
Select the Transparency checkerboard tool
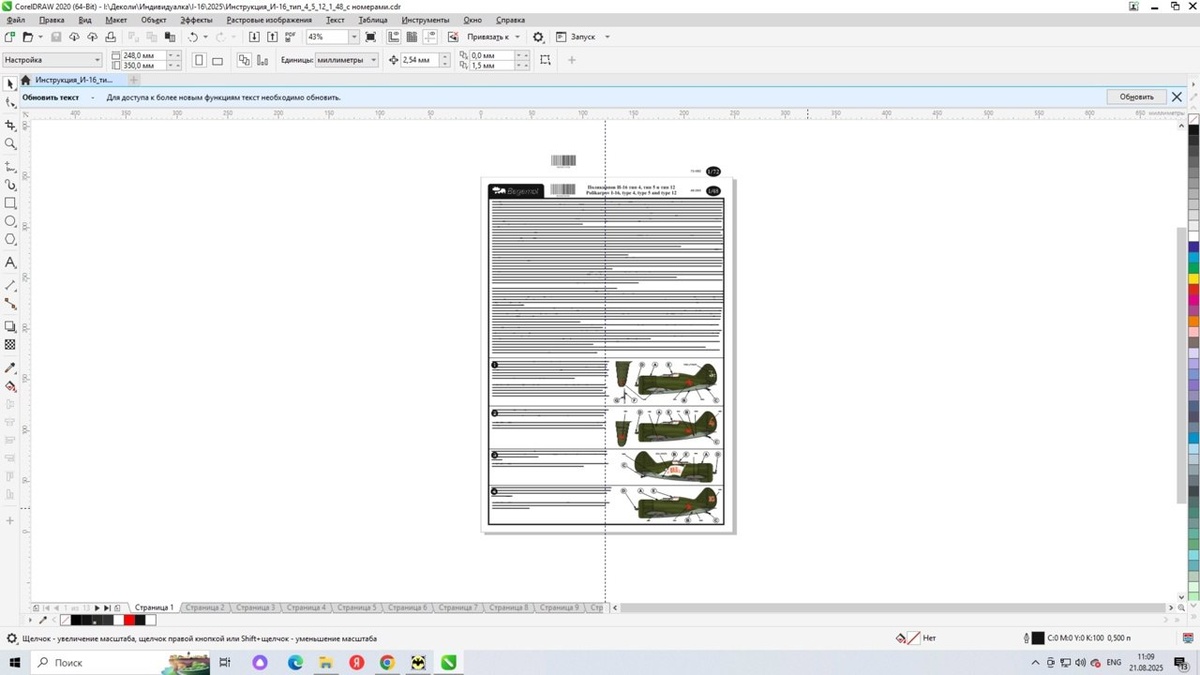click(x=10, y=345)
